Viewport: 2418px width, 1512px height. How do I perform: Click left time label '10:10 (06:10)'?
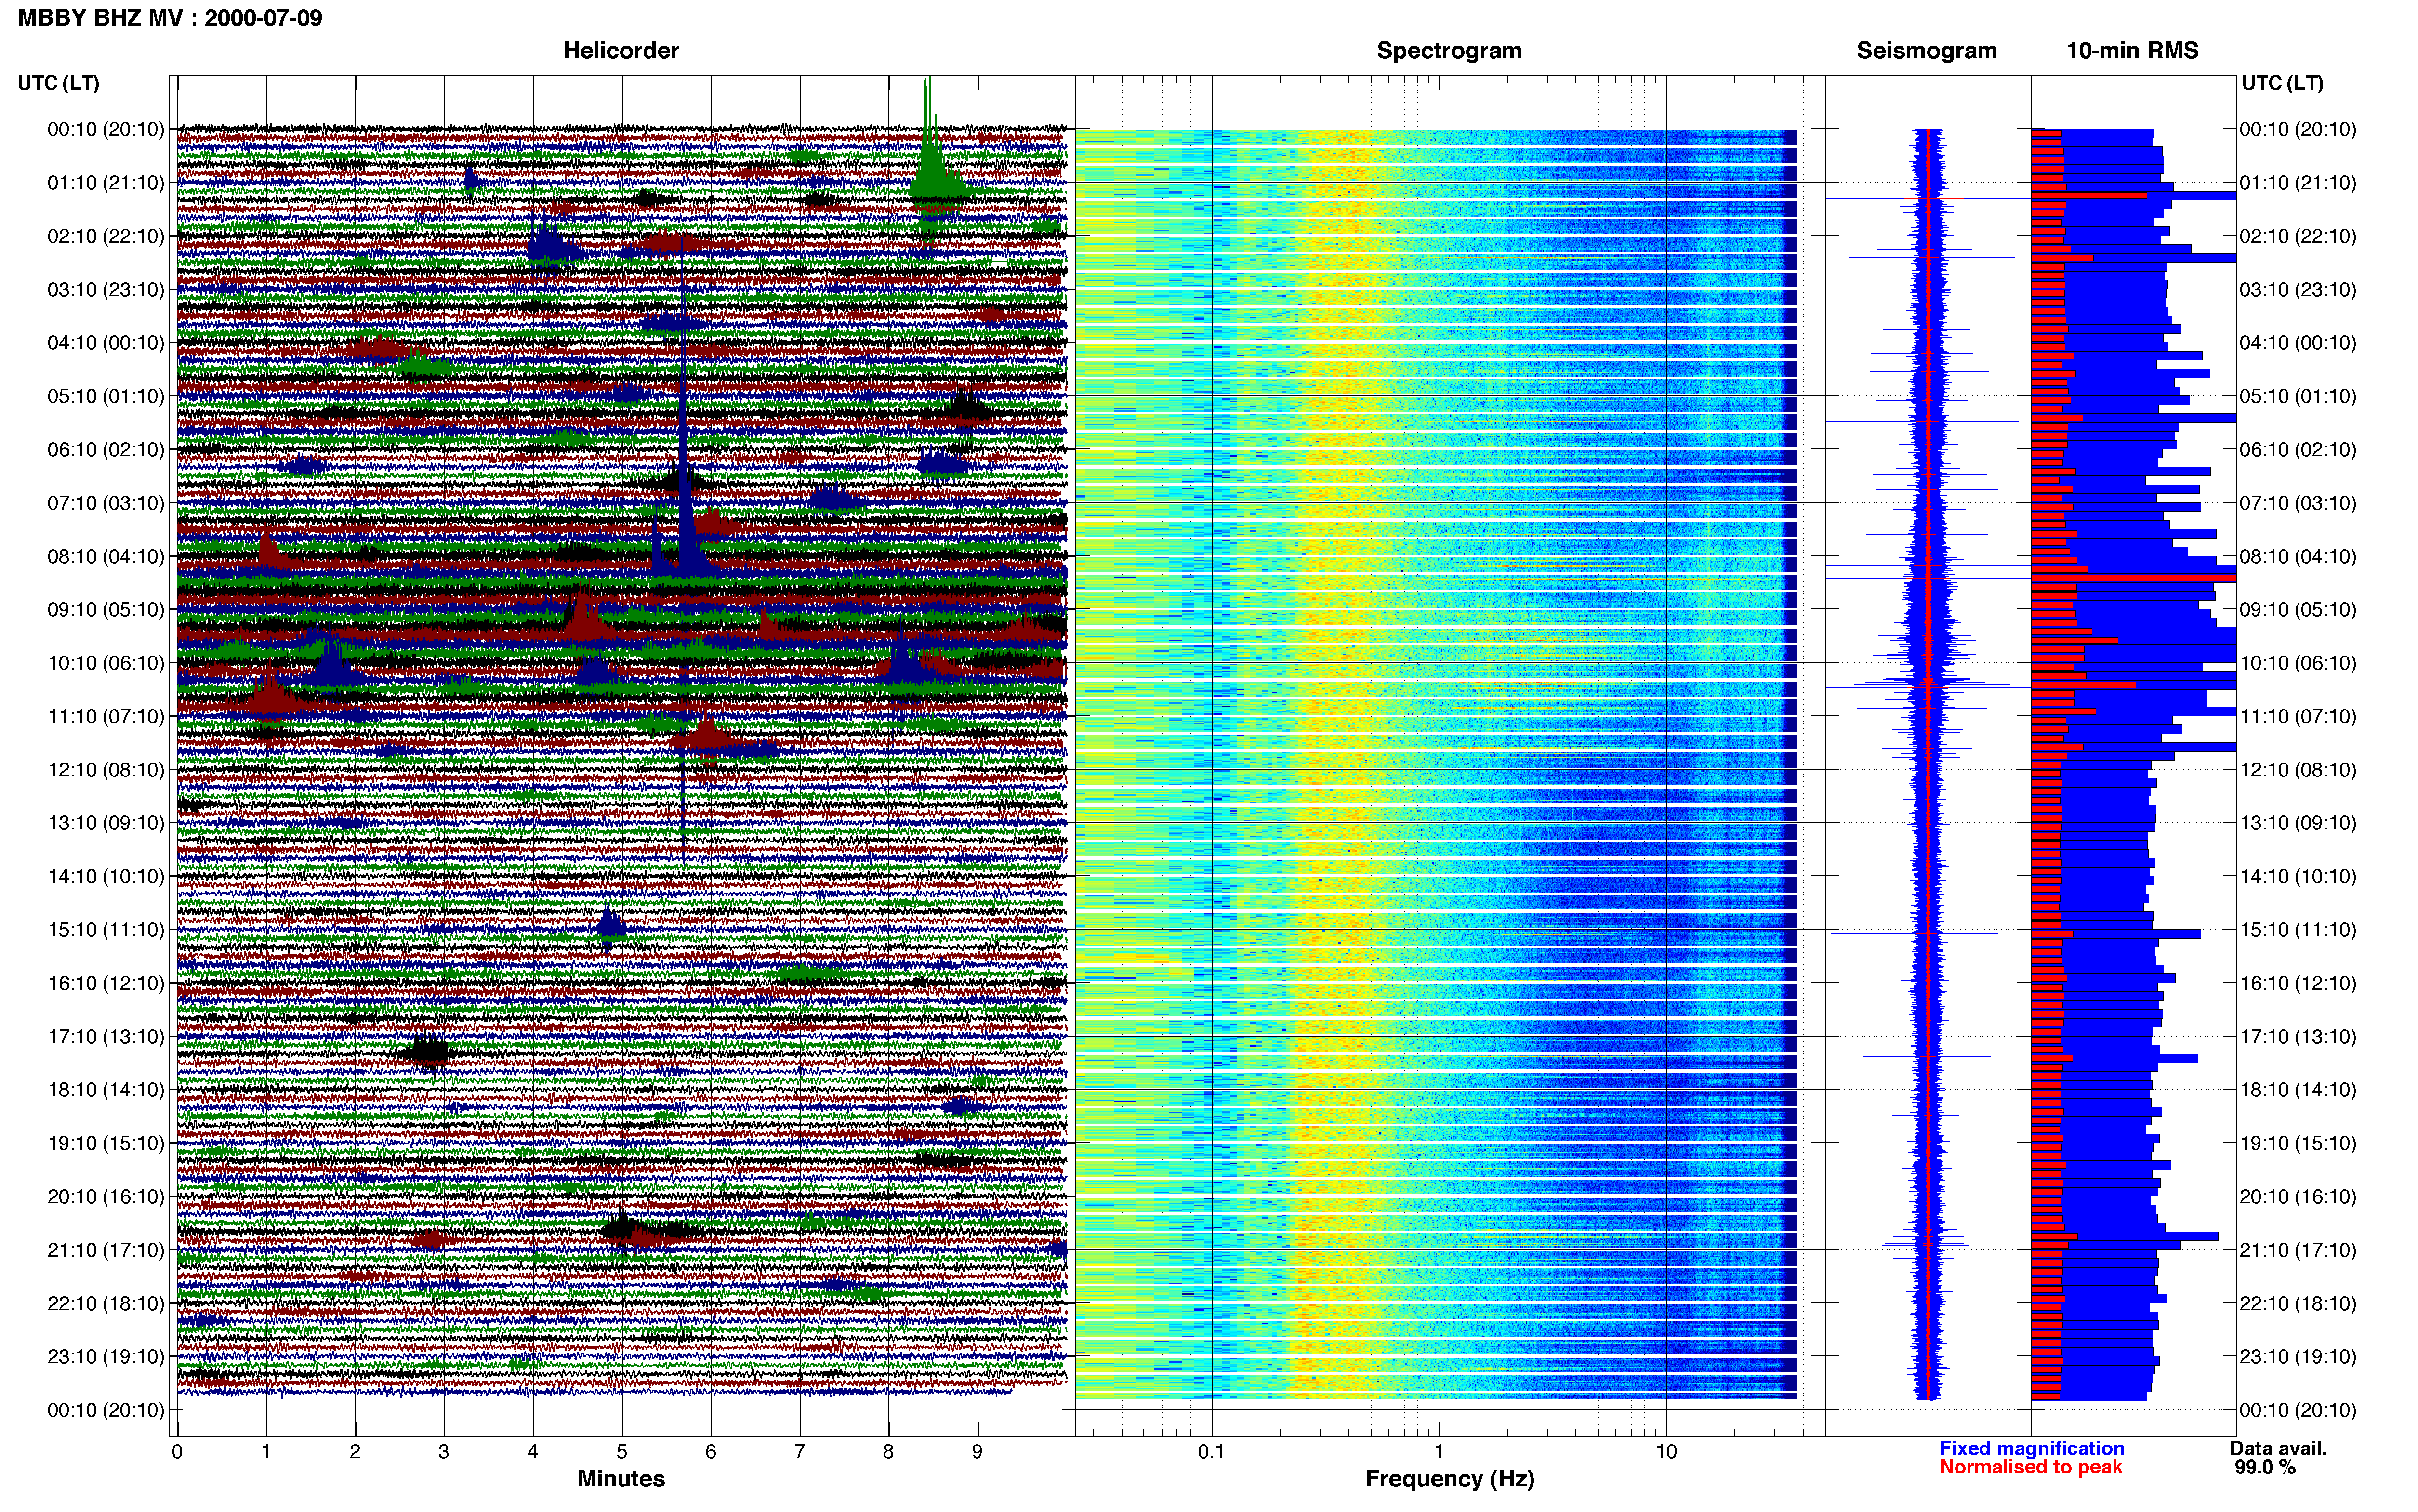(105, 663)
